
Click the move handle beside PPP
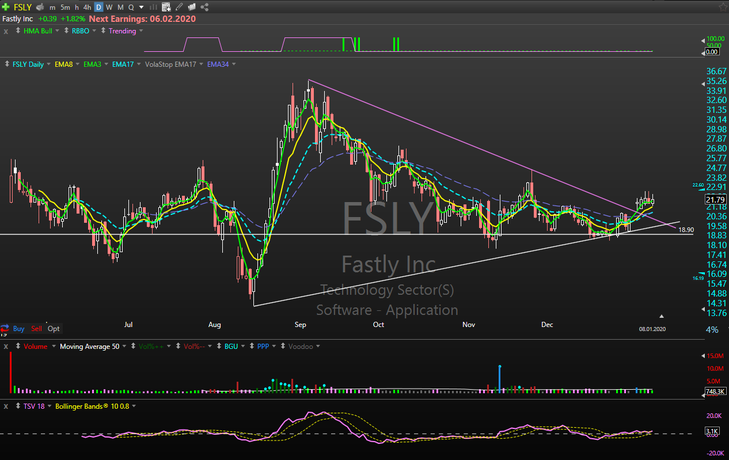pyautogui.click(x=252, y=346)
